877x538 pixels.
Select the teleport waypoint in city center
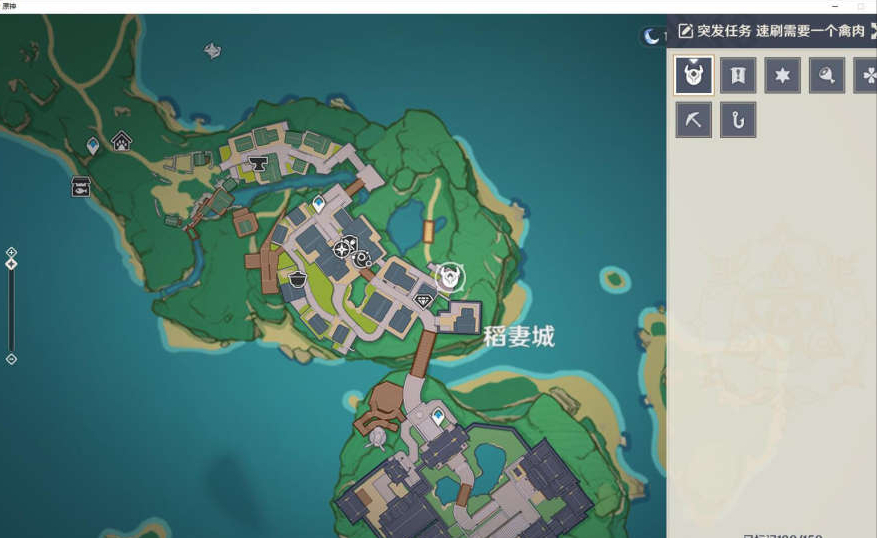319,204
